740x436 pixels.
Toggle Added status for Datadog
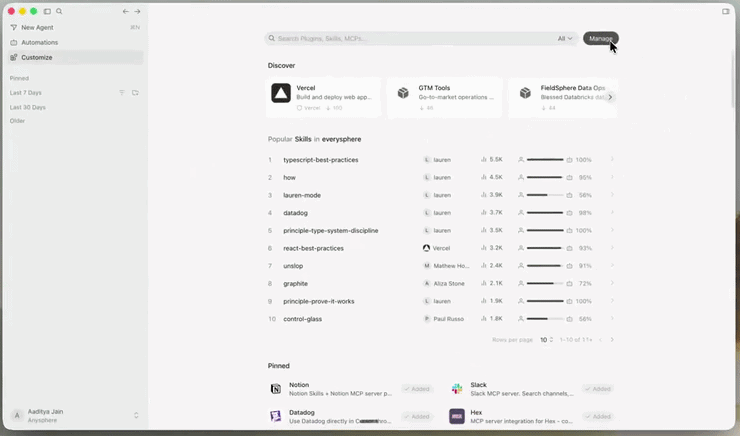click(x=417, y=417)
